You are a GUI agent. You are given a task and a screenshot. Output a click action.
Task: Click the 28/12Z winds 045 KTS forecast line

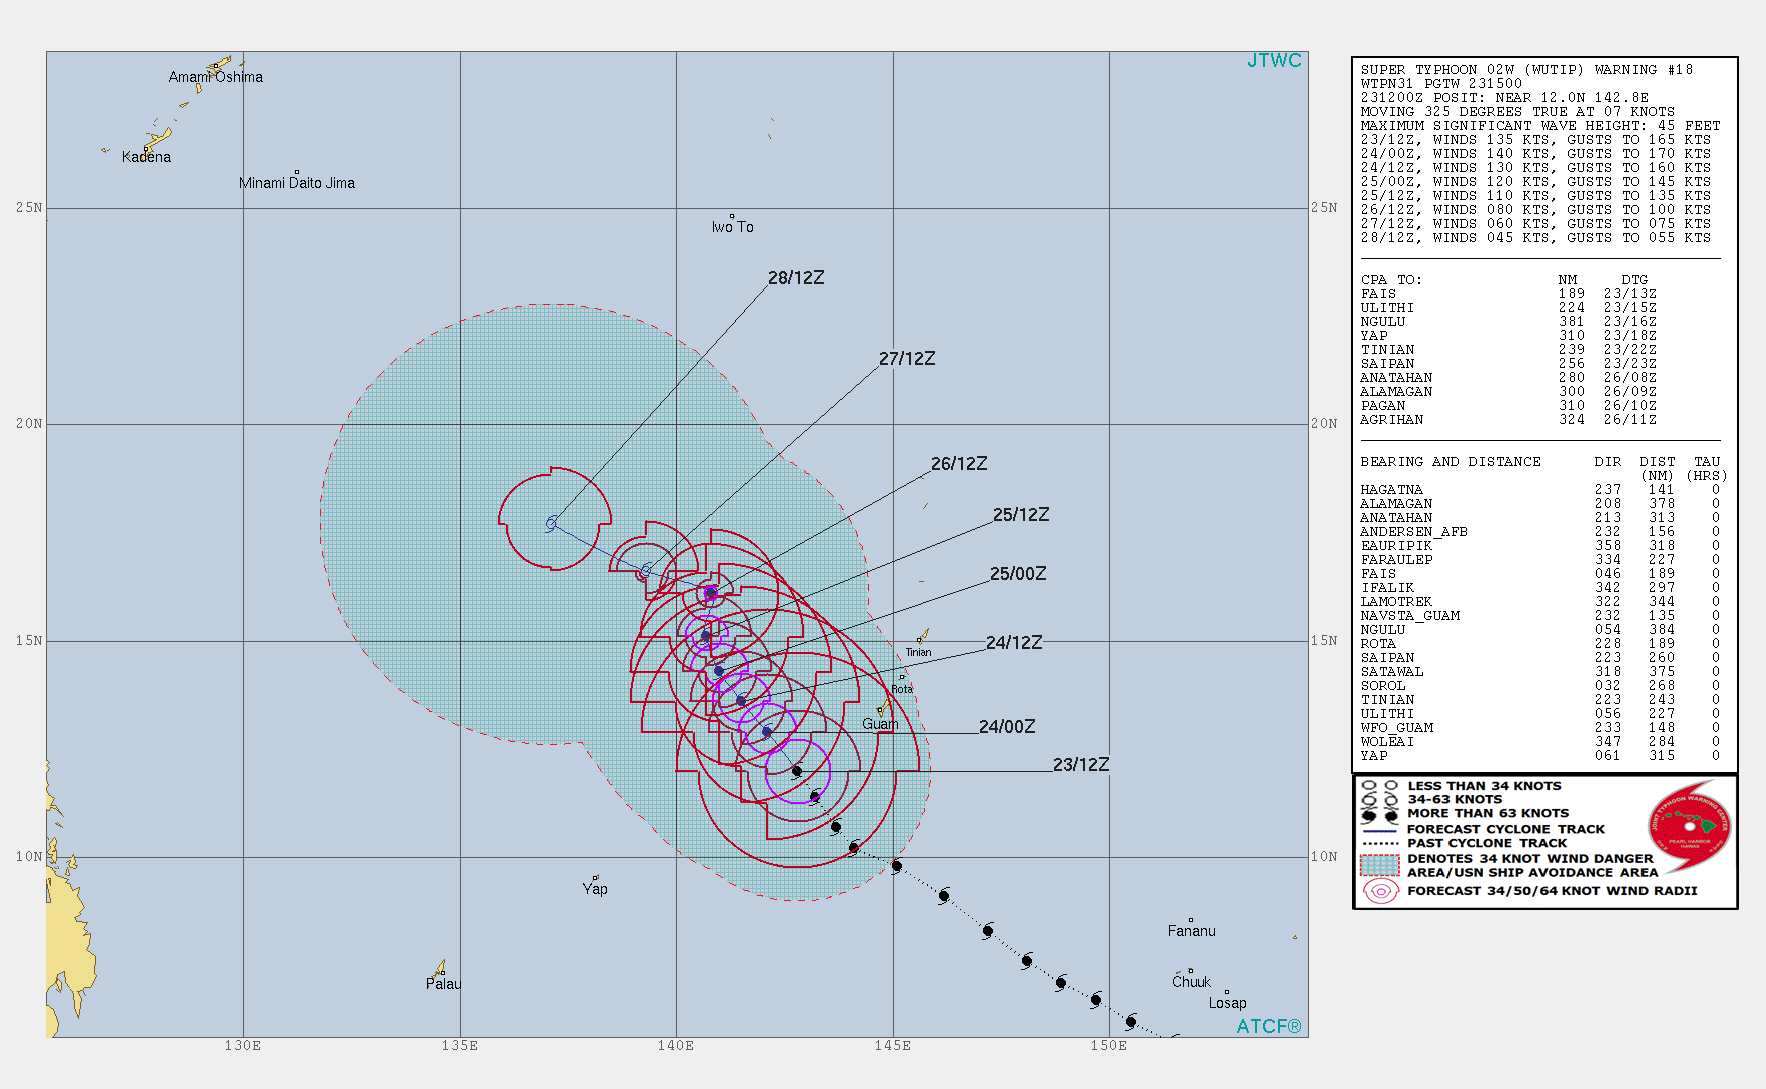[x=1535, y=238]
